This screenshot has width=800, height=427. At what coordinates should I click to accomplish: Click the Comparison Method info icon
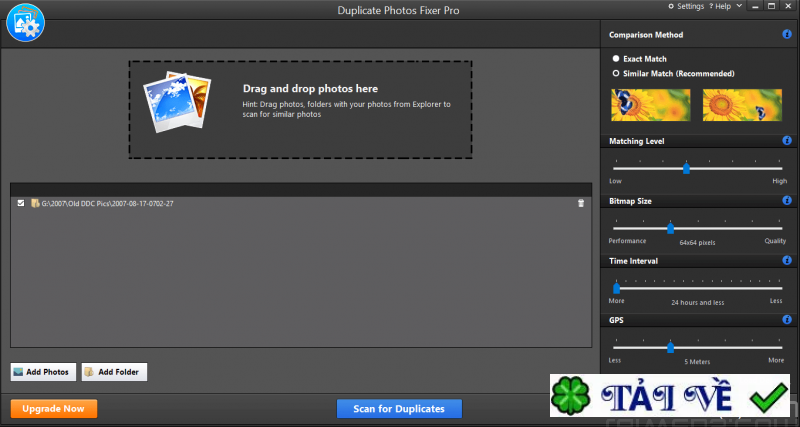(x=787, y=34)
